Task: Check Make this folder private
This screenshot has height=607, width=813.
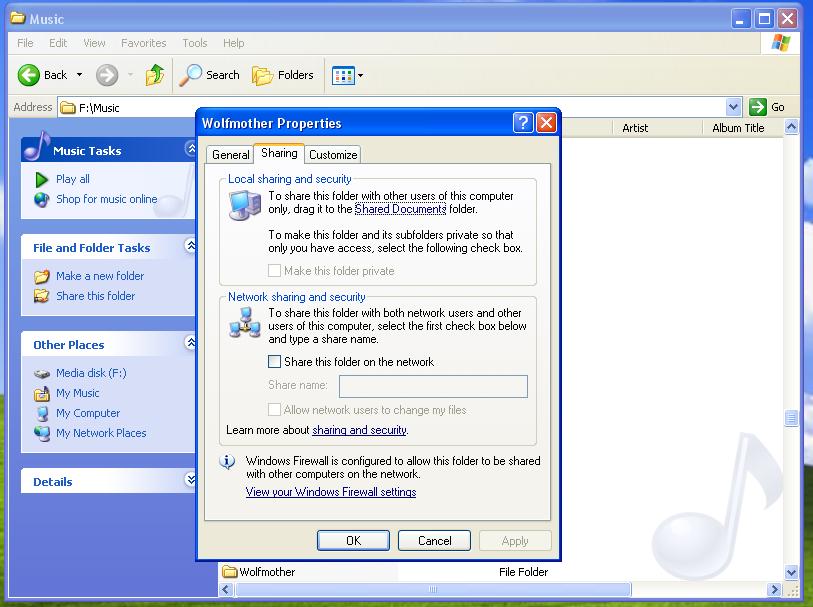Action: (274, 271)
